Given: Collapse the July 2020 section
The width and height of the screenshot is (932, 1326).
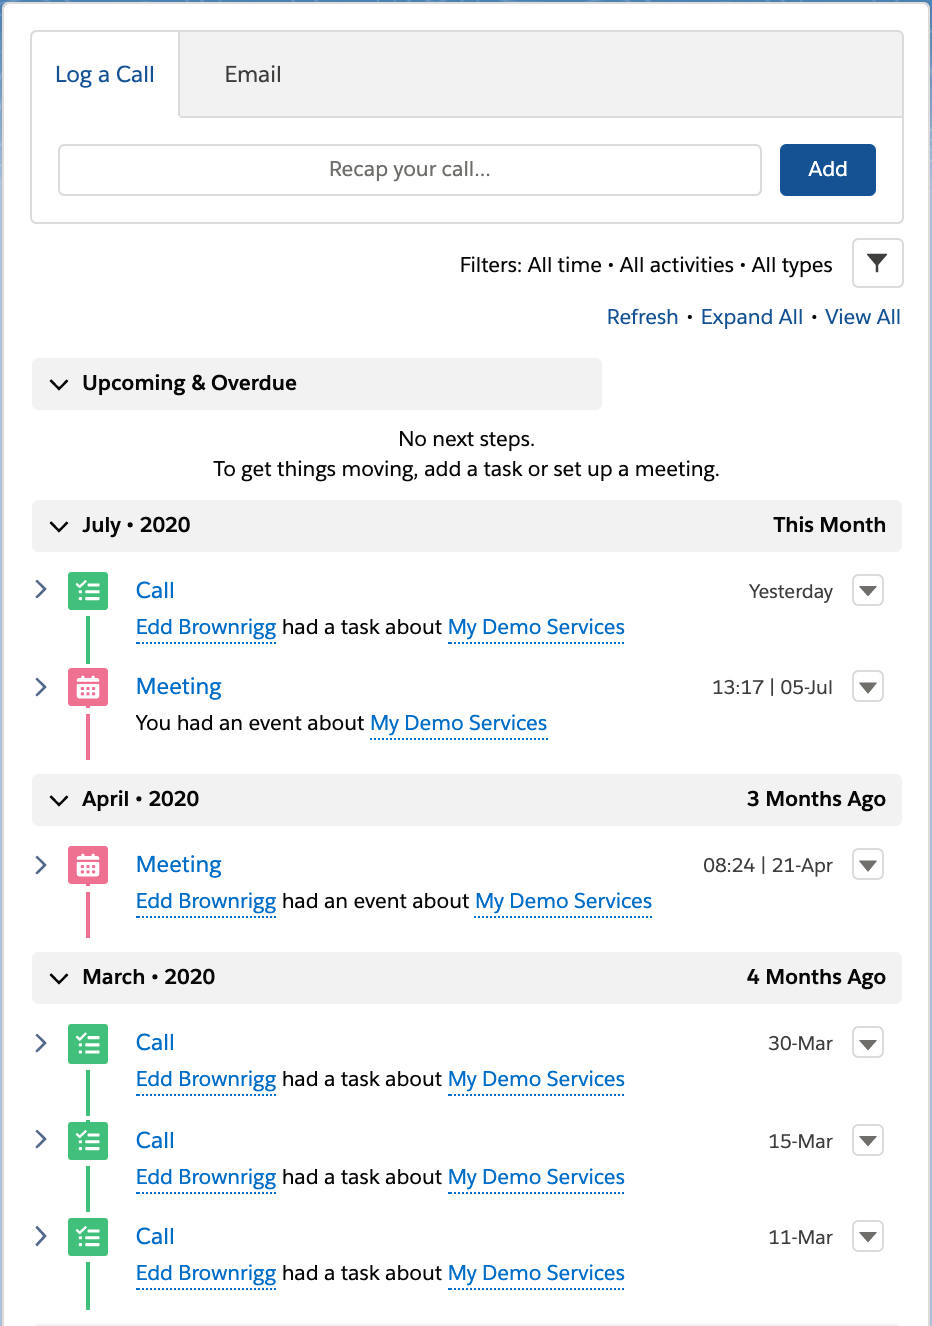Looking at the screenshot, I should 60,526.
